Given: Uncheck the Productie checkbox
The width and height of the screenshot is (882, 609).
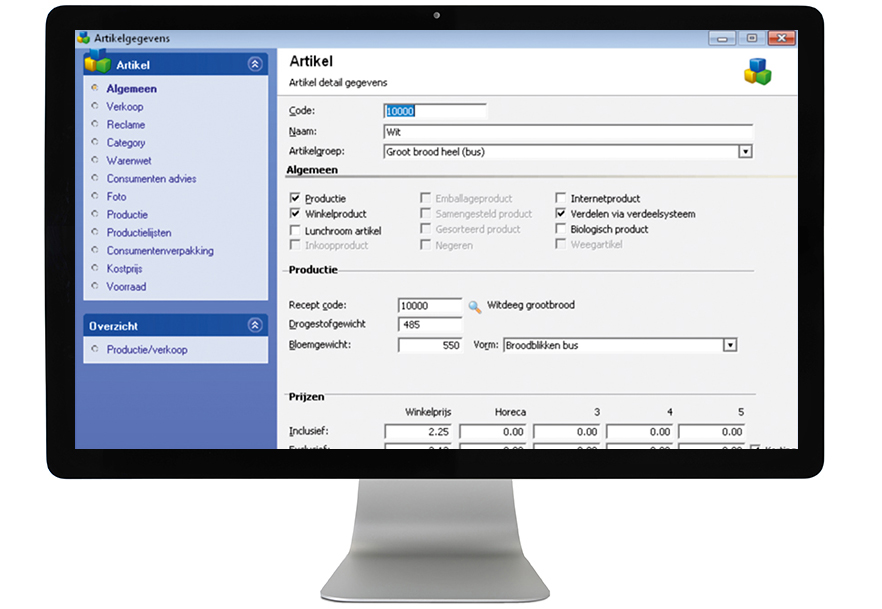Looking at the screenshot, I should point(295,198).
